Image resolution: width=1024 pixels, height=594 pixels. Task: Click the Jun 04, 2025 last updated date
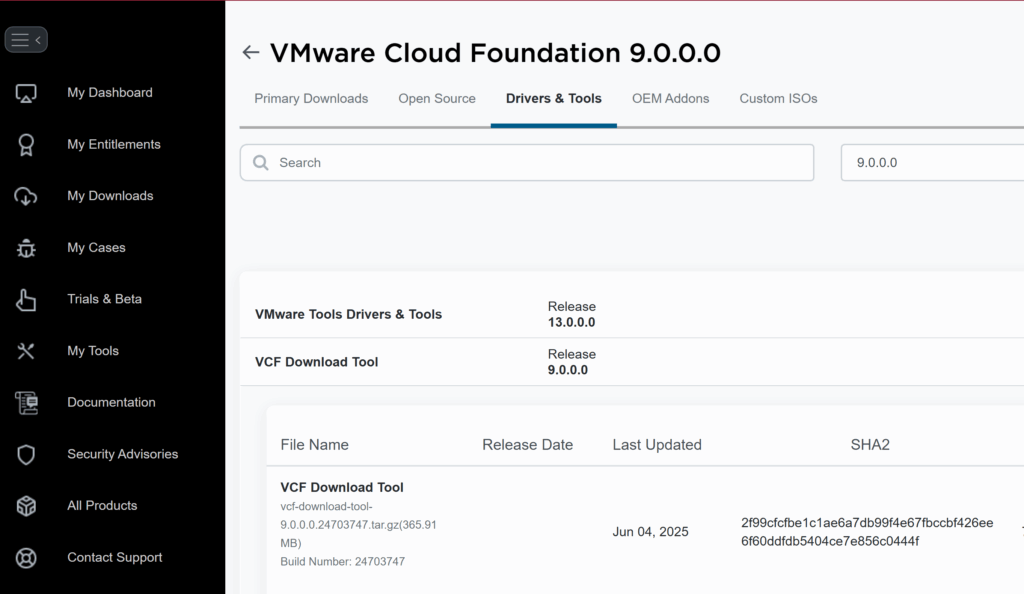650,531
